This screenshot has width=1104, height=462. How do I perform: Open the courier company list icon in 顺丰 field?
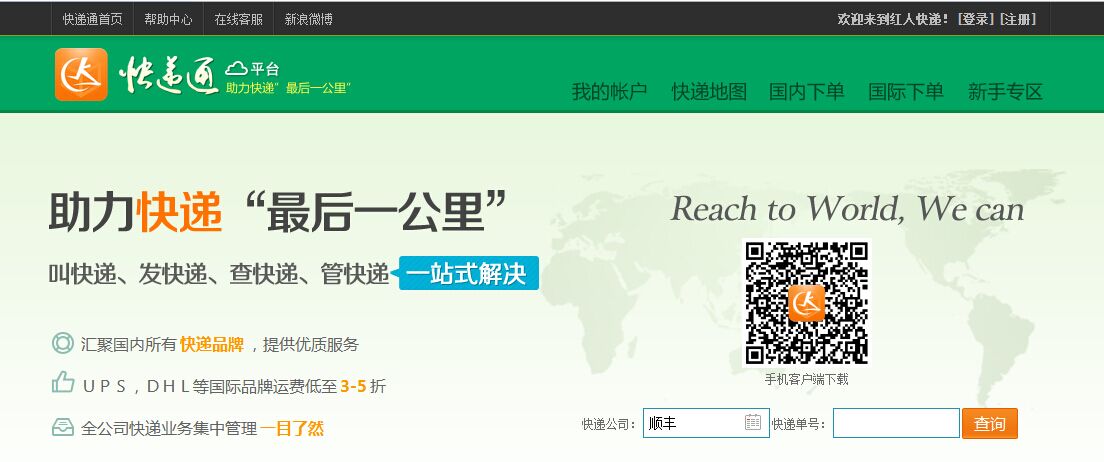click(753, 423)
